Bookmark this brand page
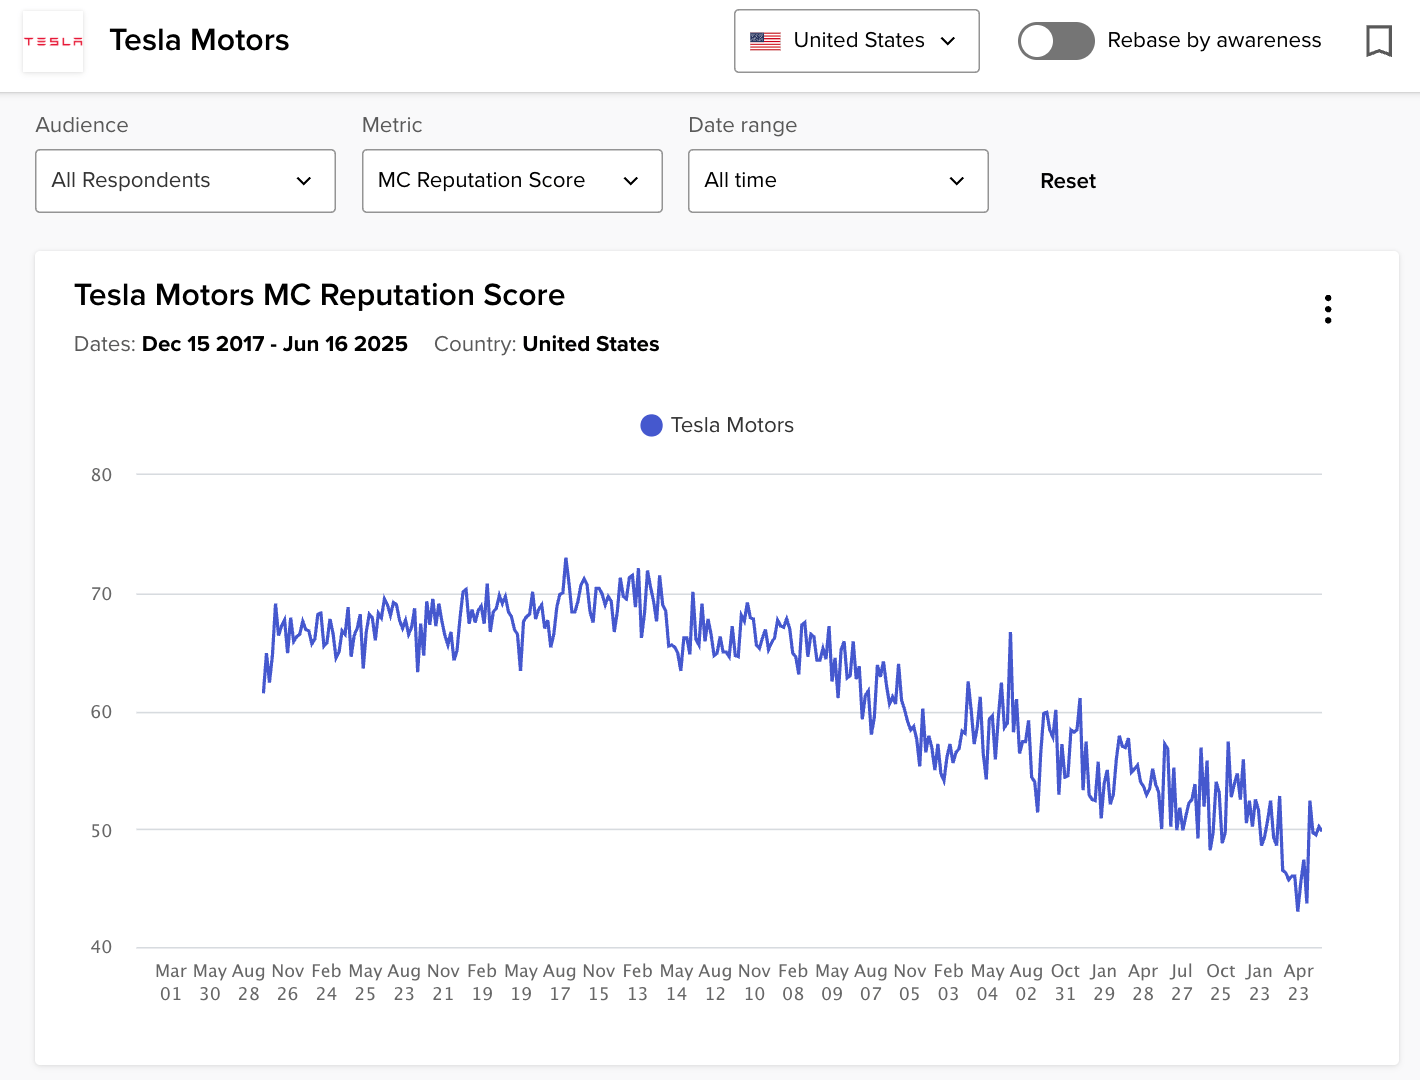The width and height of the screenshot is (1420, 1080). tap(1379, 41)
